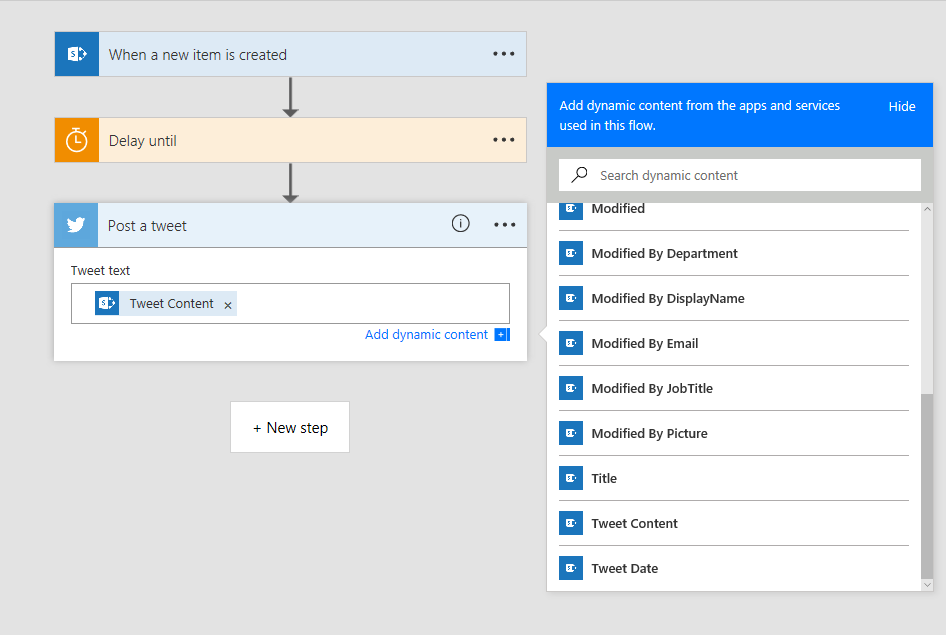Select Modified By Email dynamic content
946x635 pixels.
coord(644,343)
